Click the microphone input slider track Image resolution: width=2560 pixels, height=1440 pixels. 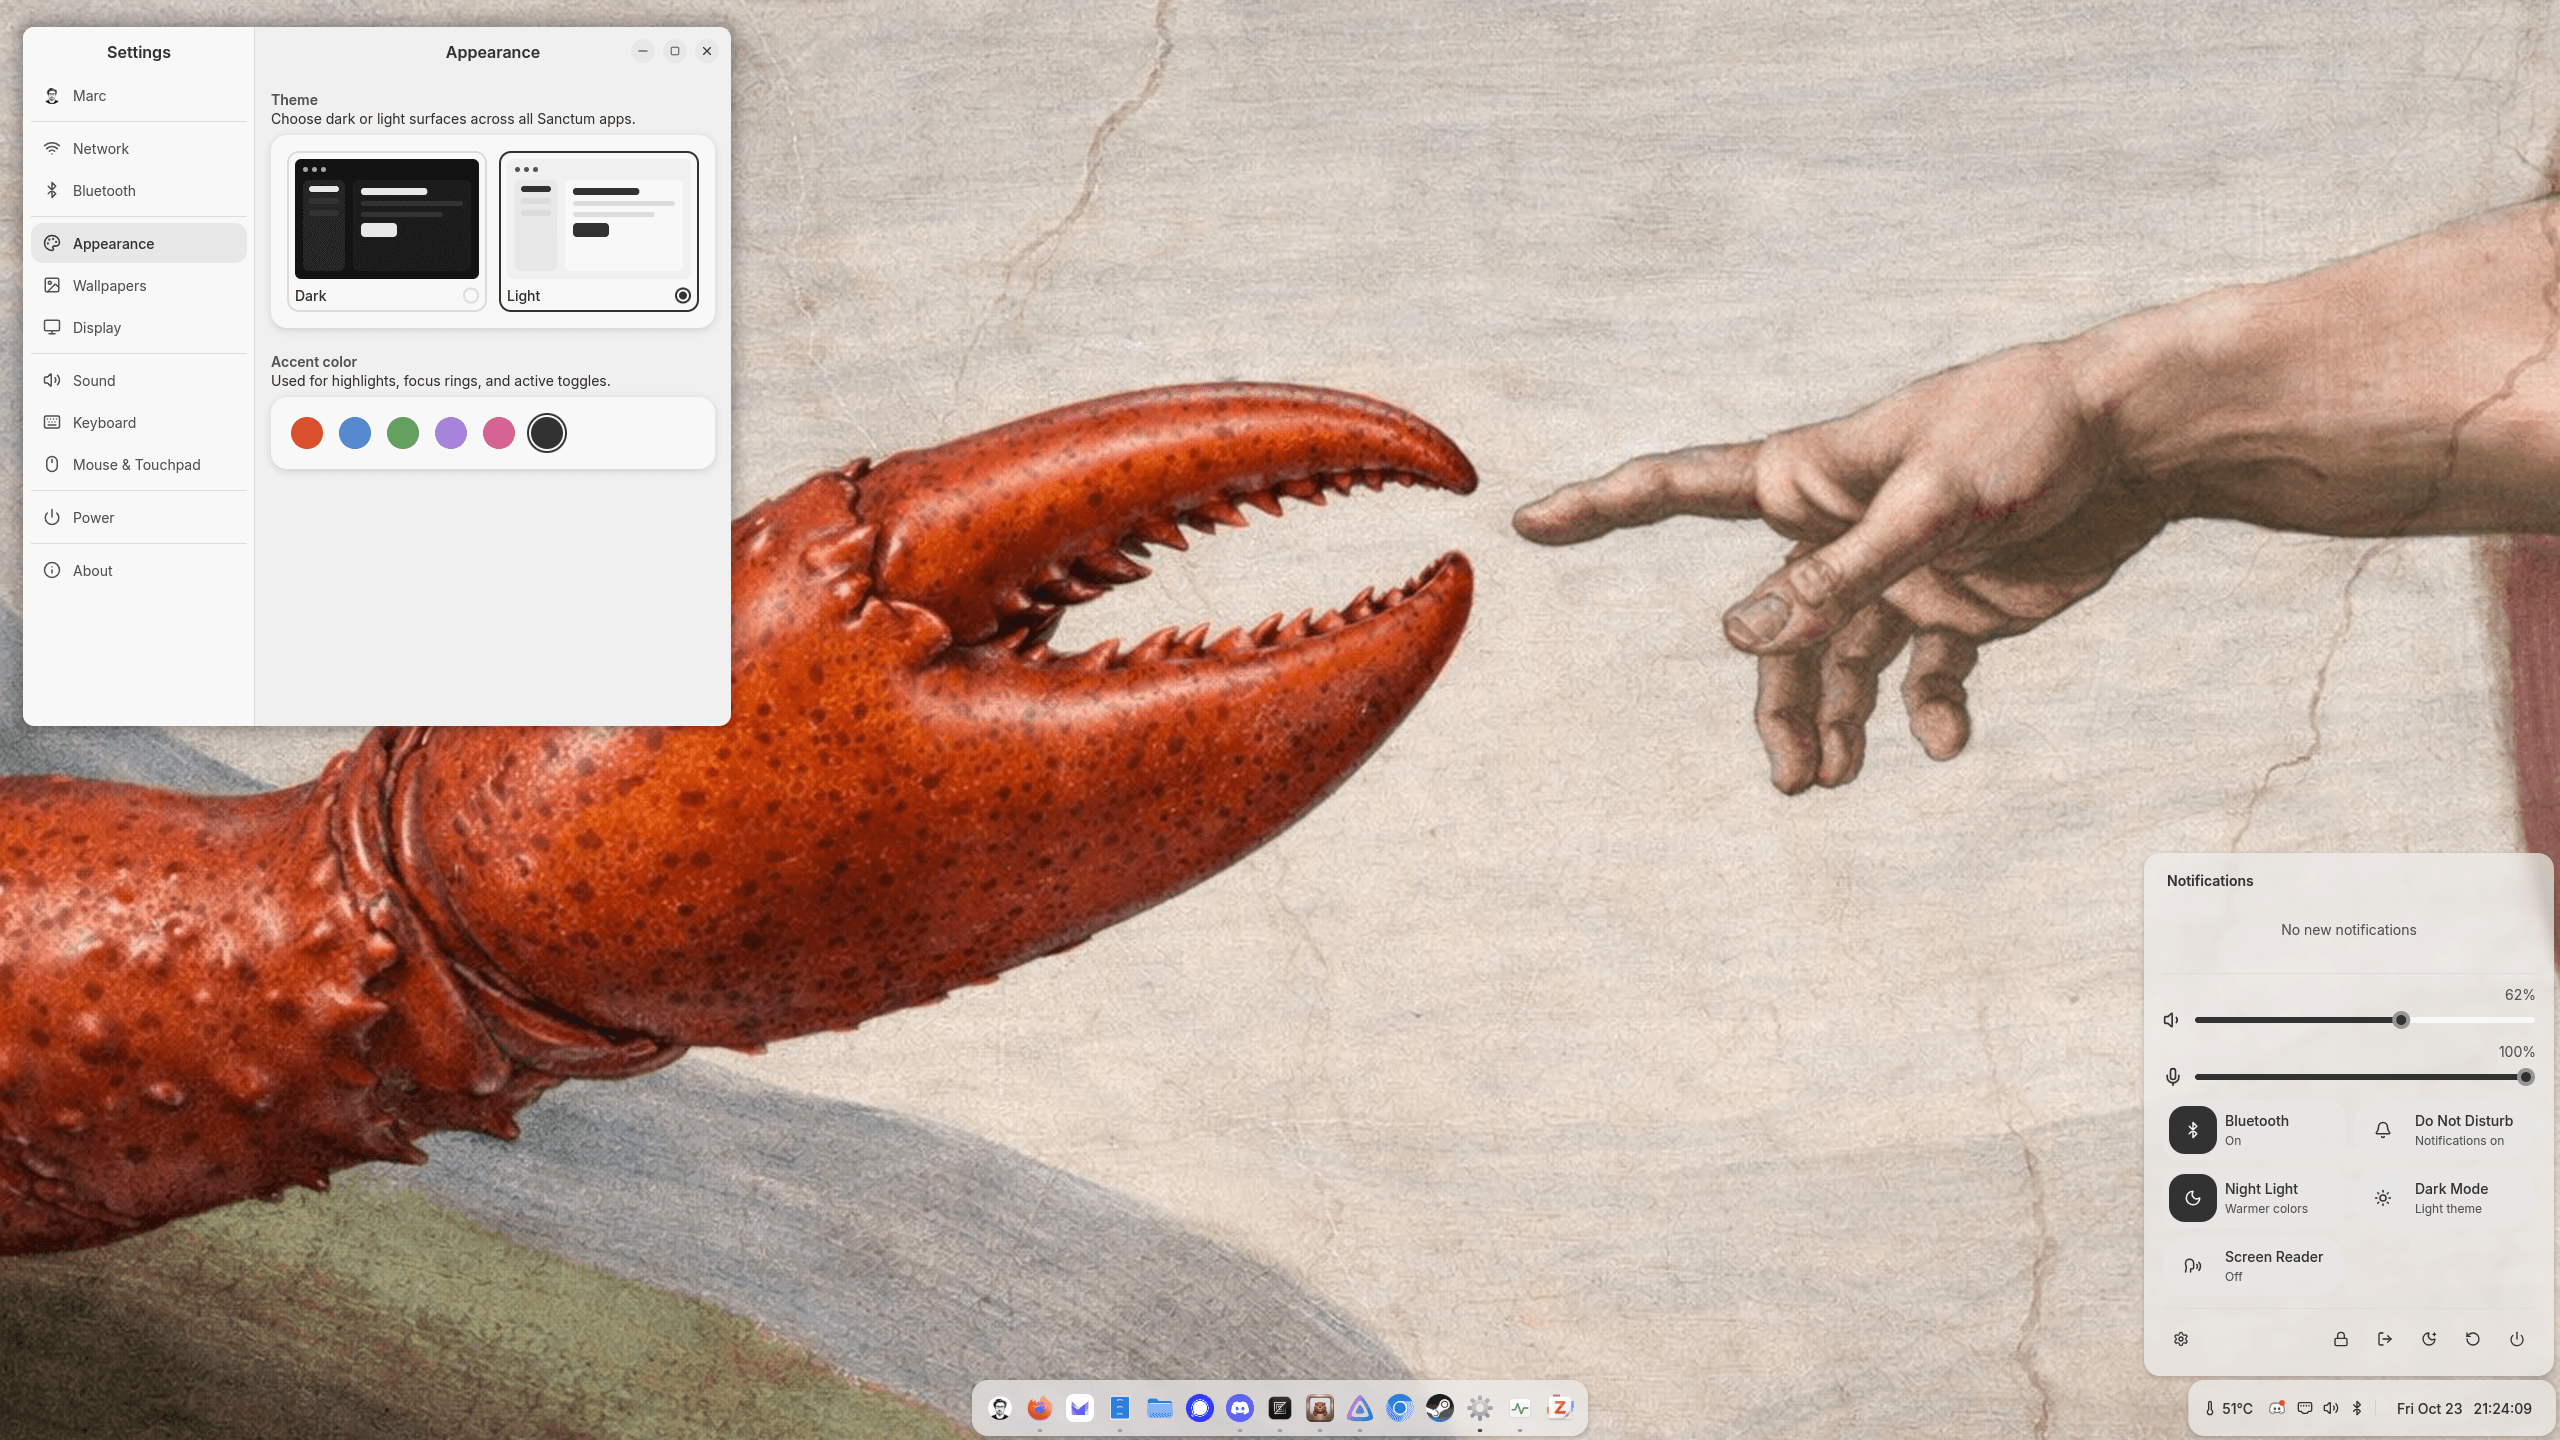click(2364, 1077)
